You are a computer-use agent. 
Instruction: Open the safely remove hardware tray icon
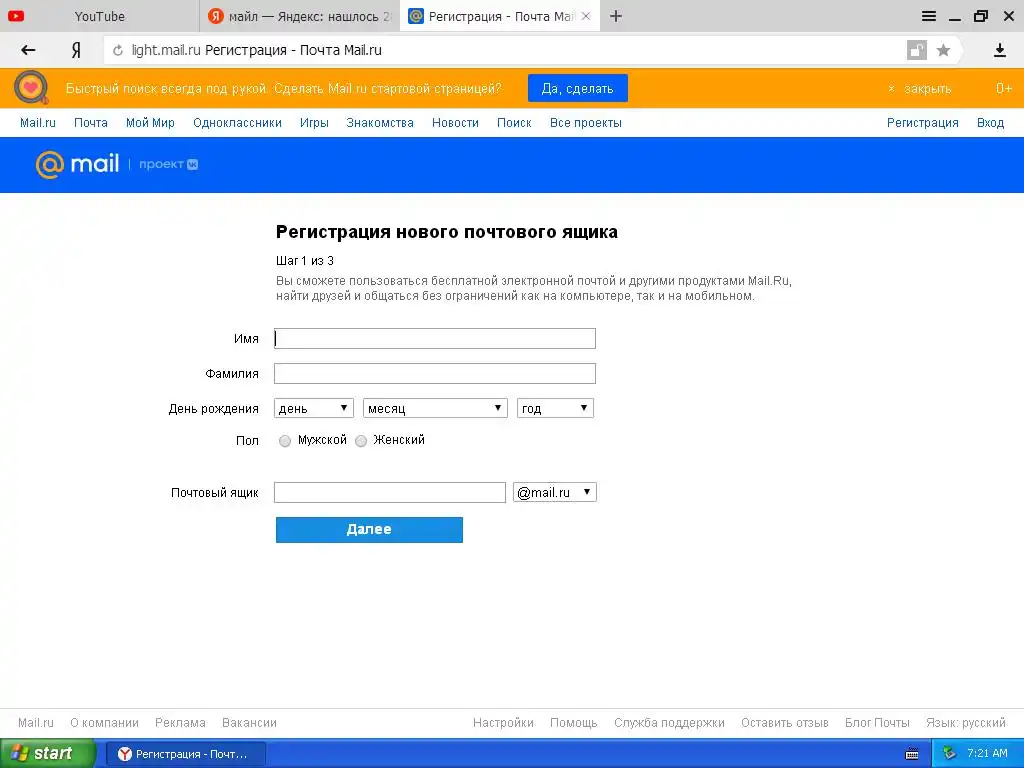click(x=949, y=754)
